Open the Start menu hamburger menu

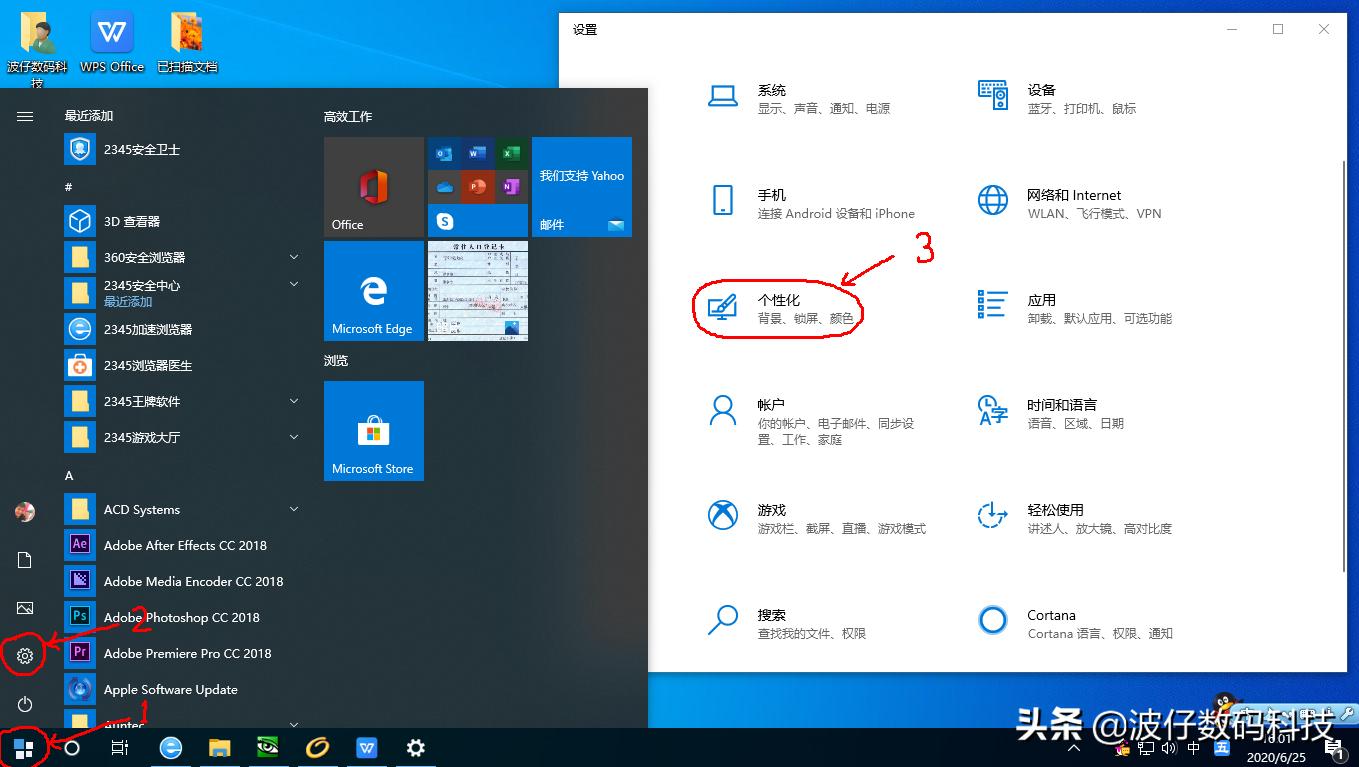click(24, 116)
